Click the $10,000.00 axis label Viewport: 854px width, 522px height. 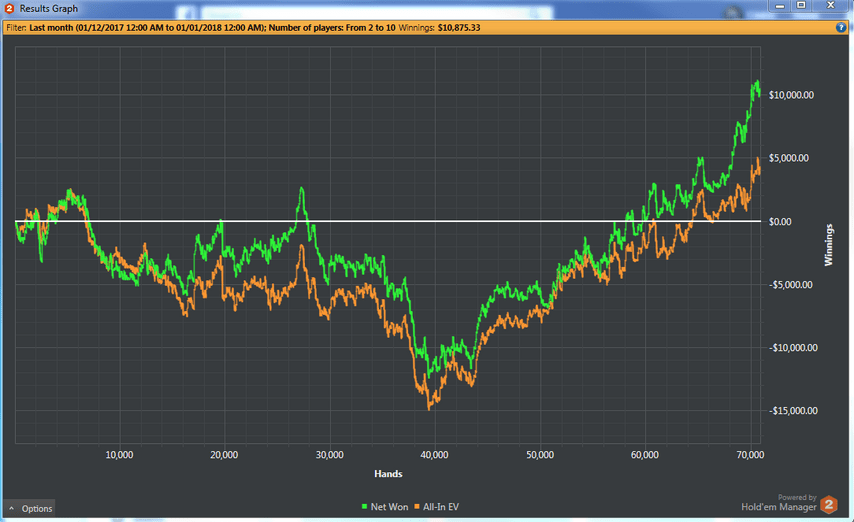point(791,95)
